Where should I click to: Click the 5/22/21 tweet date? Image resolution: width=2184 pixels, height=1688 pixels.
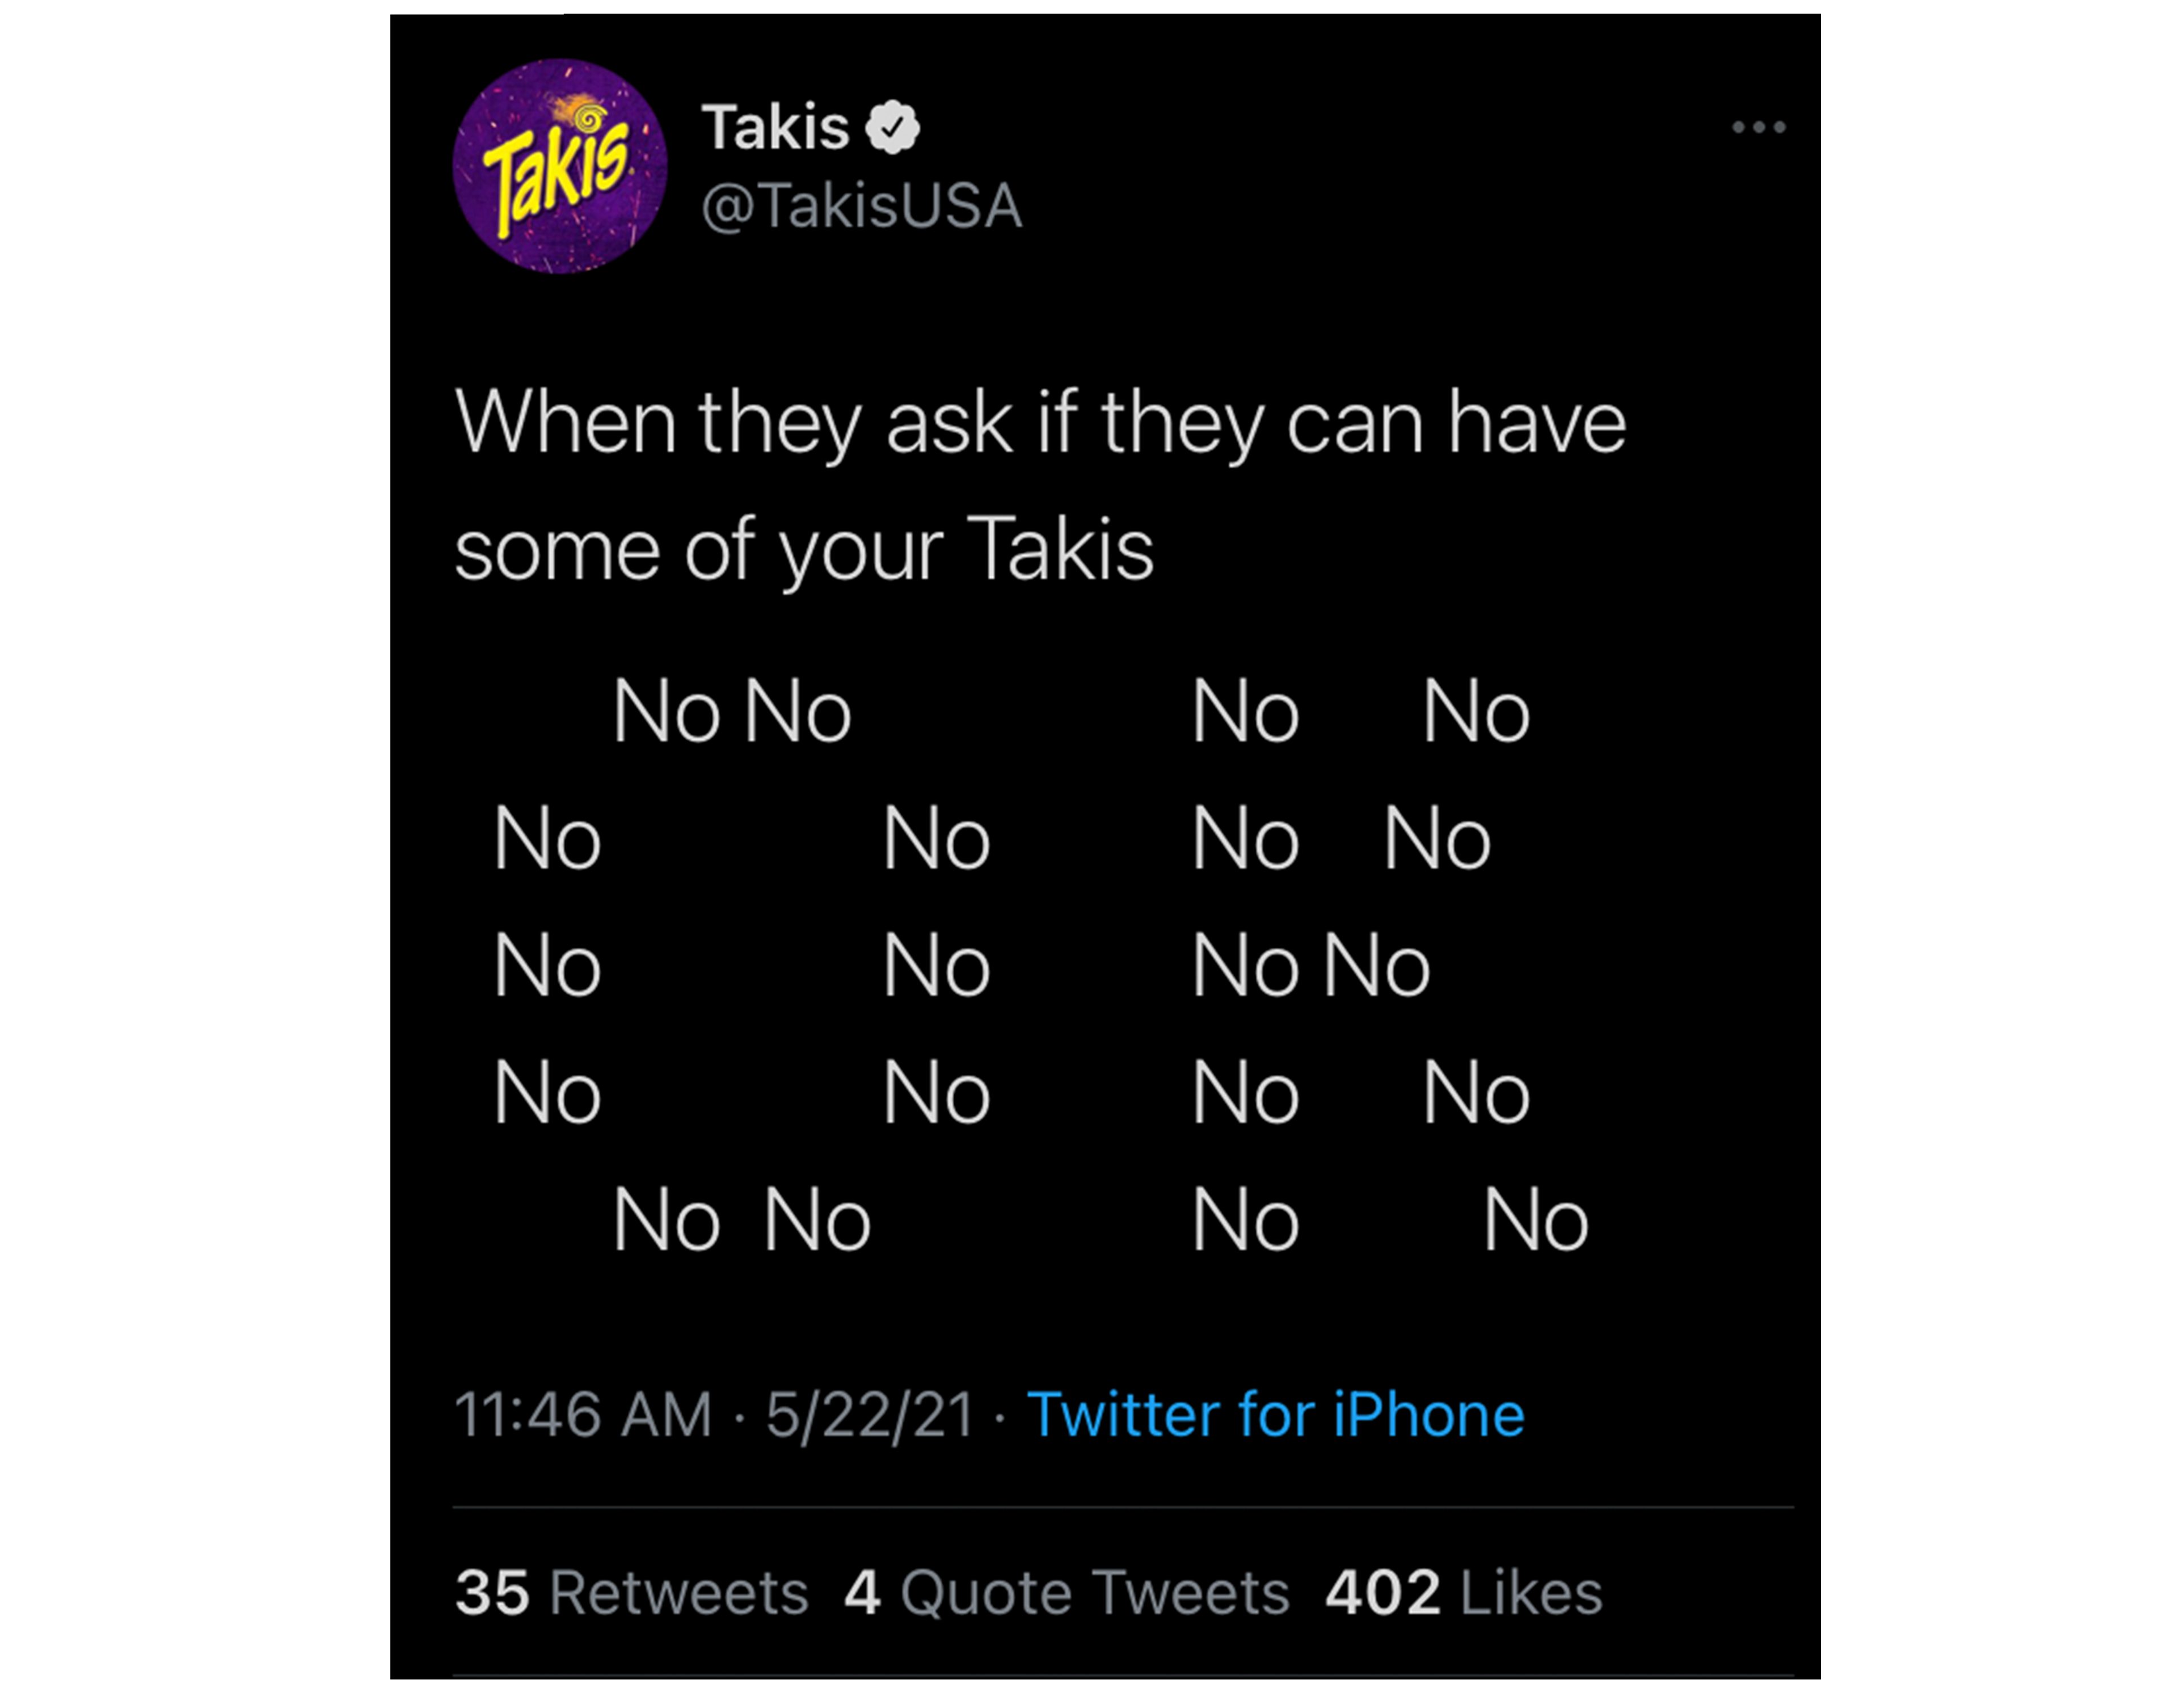coord(869,1415)
